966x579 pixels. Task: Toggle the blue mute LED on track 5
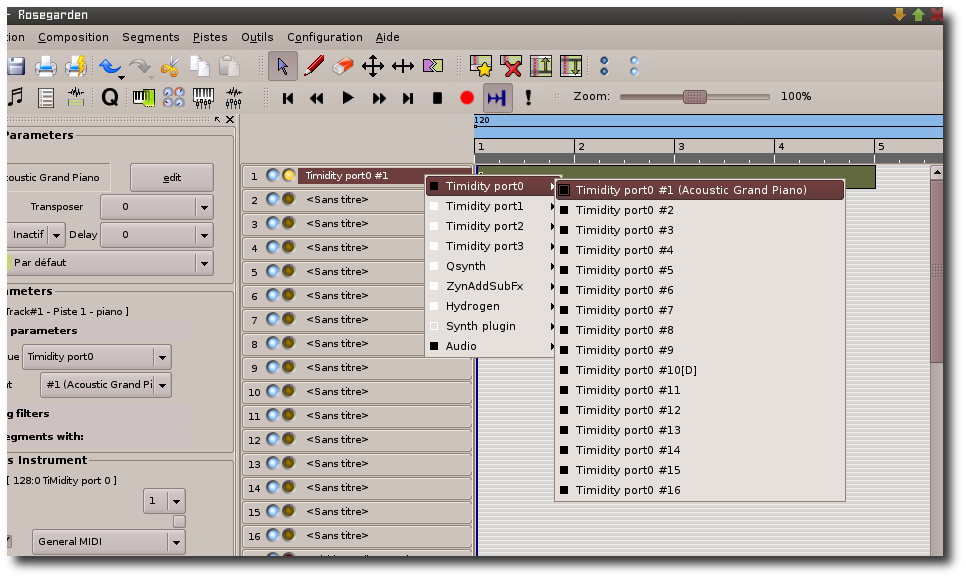pyautogui.click(x=273, y=272)
